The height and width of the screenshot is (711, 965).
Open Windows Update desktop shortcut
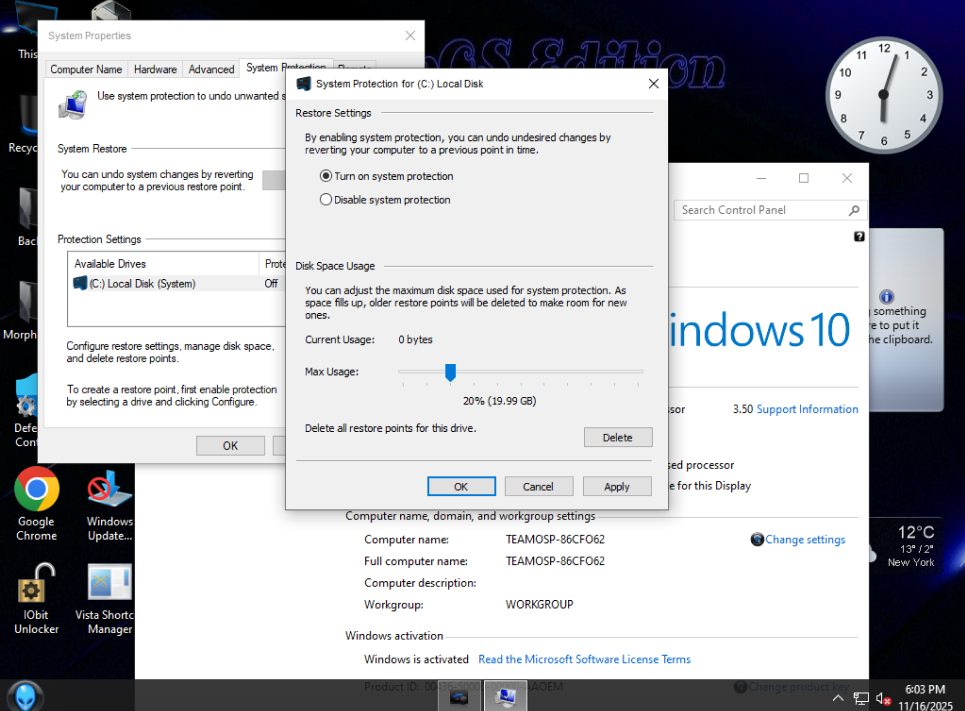(110, 504)
